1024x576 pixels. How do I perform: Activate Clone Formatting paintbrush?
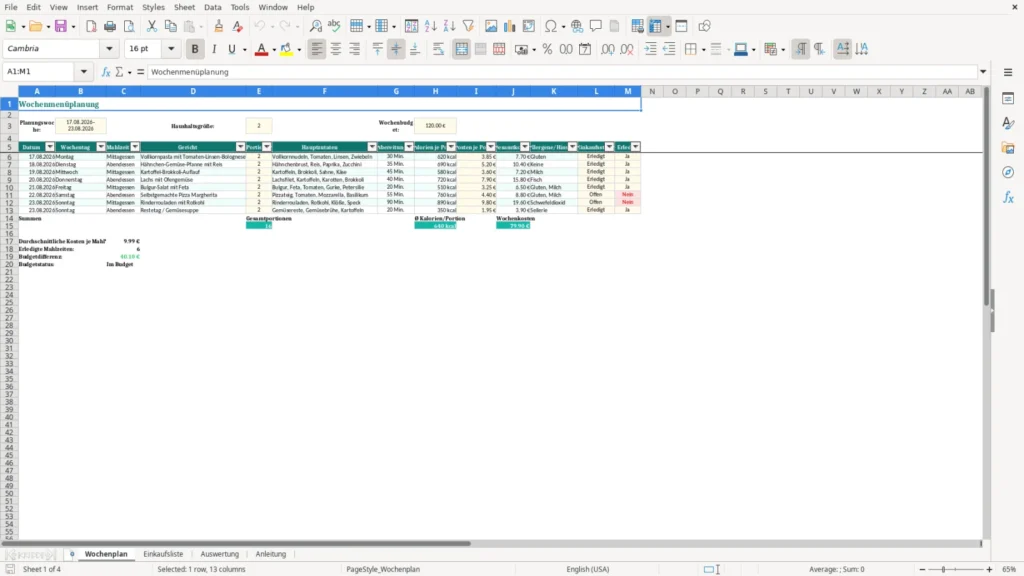click(x=219, y=26)
